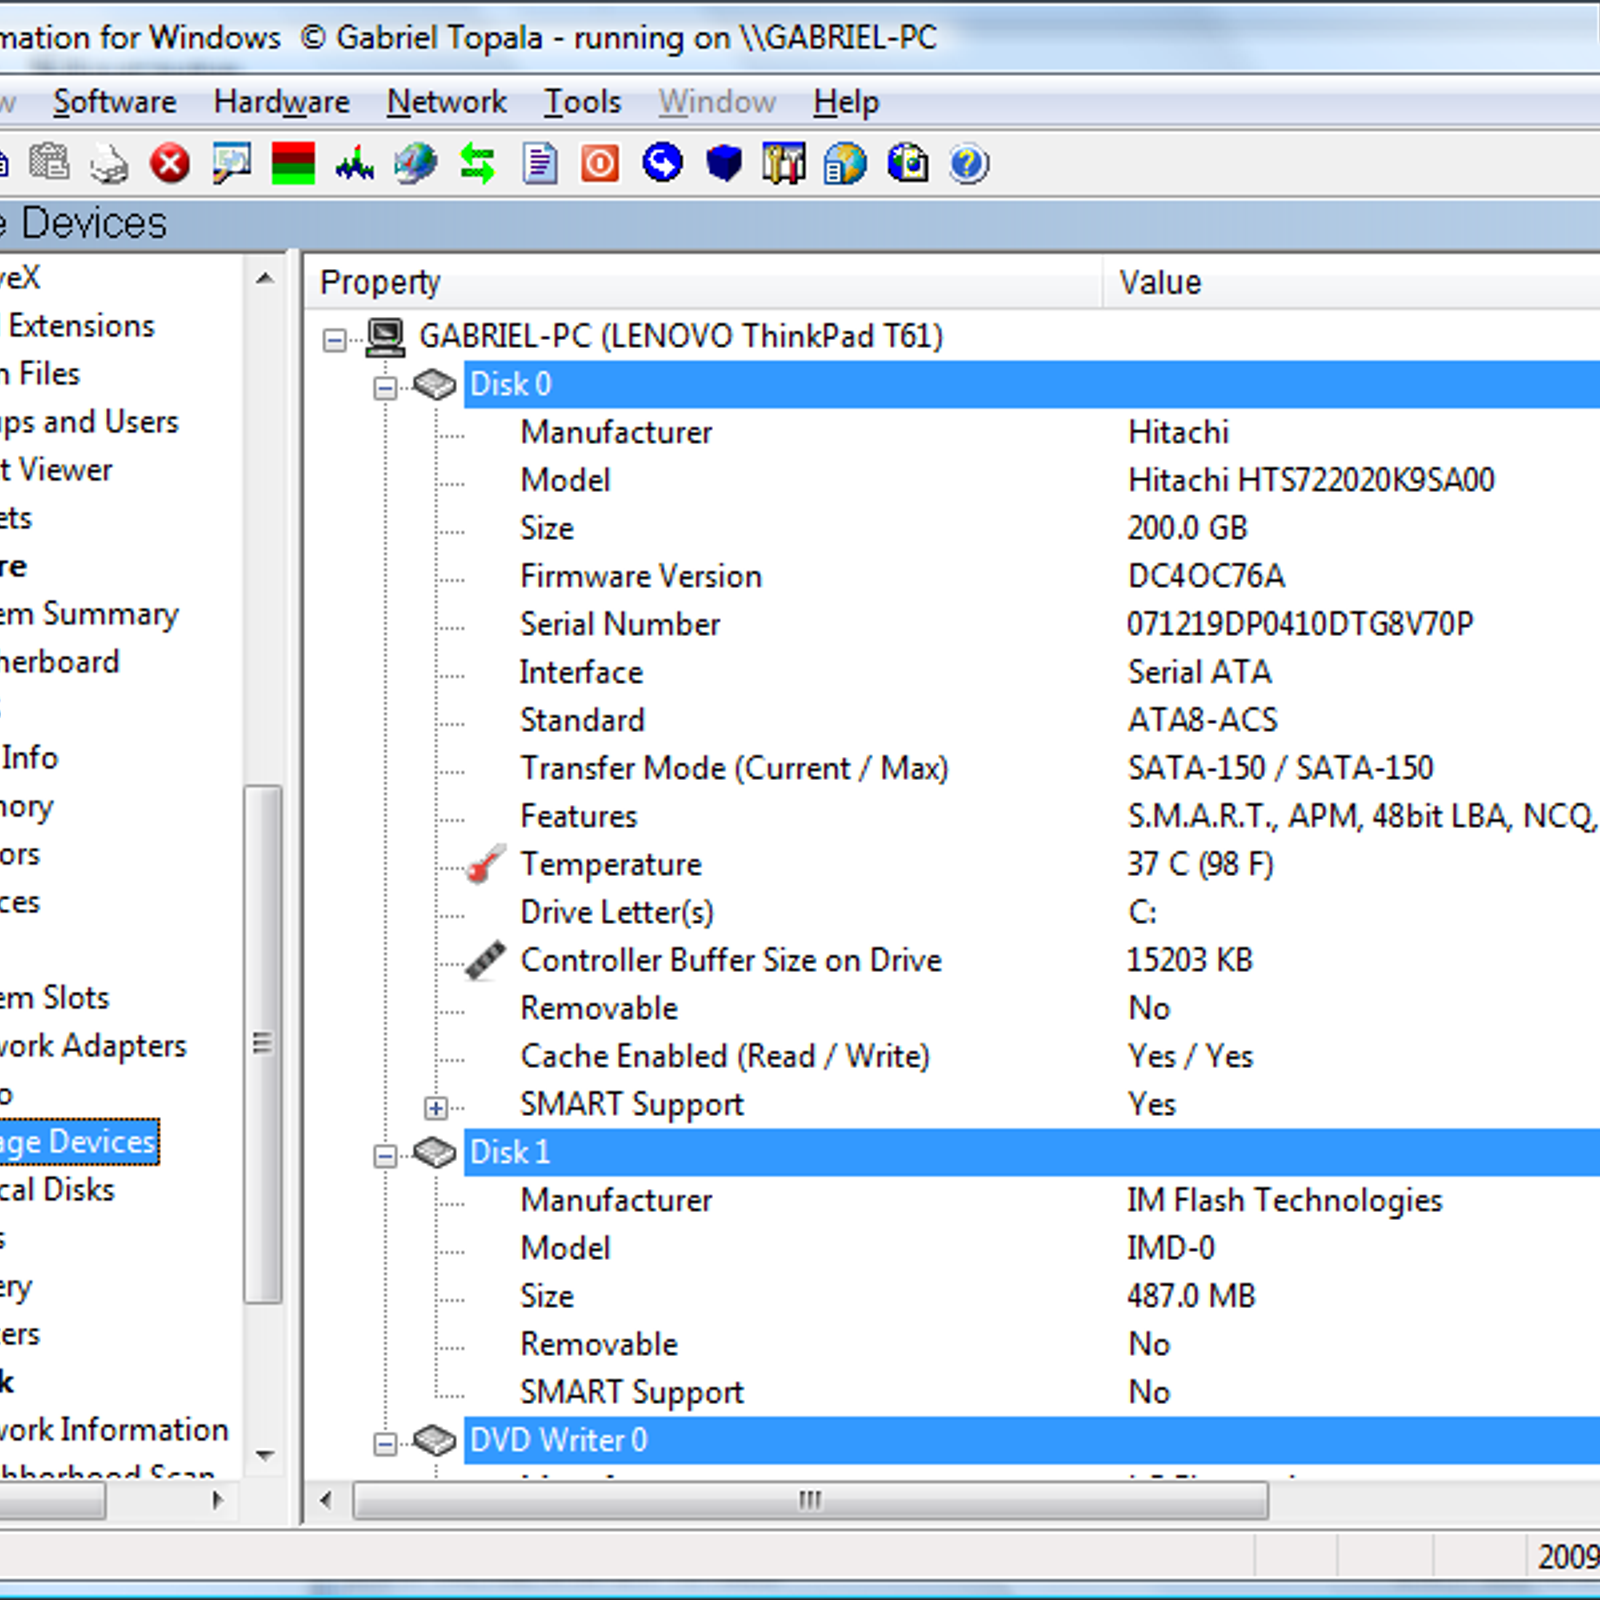1600x1600 pixels.
Task: Click the tools and options toolbar icon
Action: pos(784,163)
